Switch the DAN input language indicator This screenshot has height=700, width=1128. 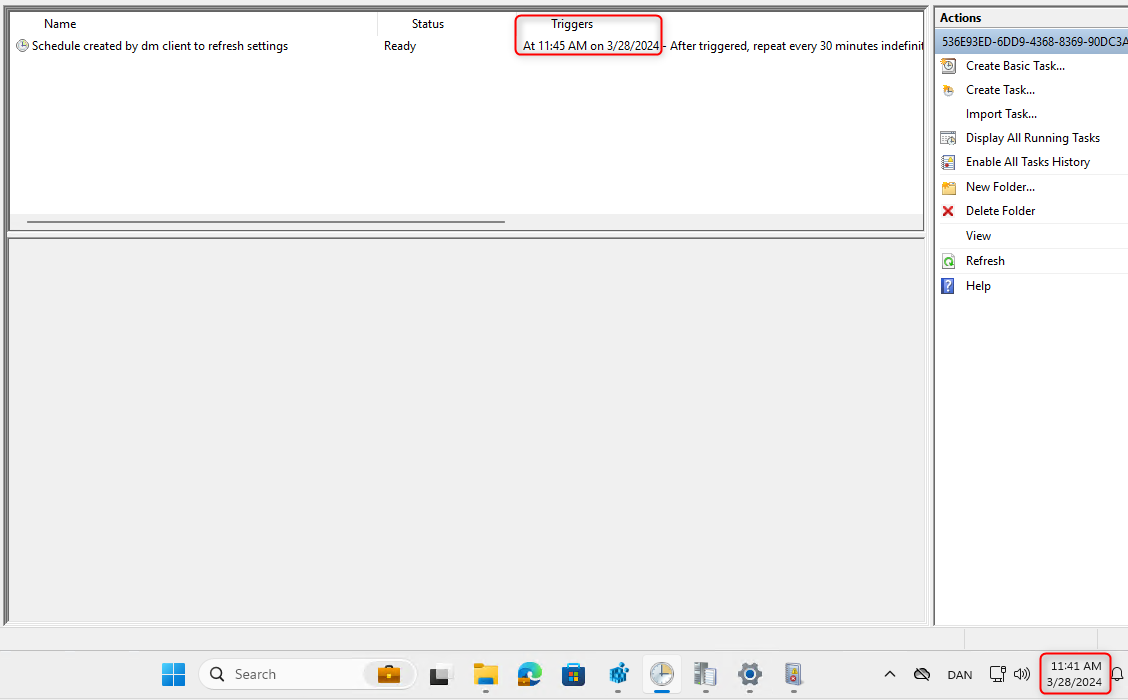point(960,675)
